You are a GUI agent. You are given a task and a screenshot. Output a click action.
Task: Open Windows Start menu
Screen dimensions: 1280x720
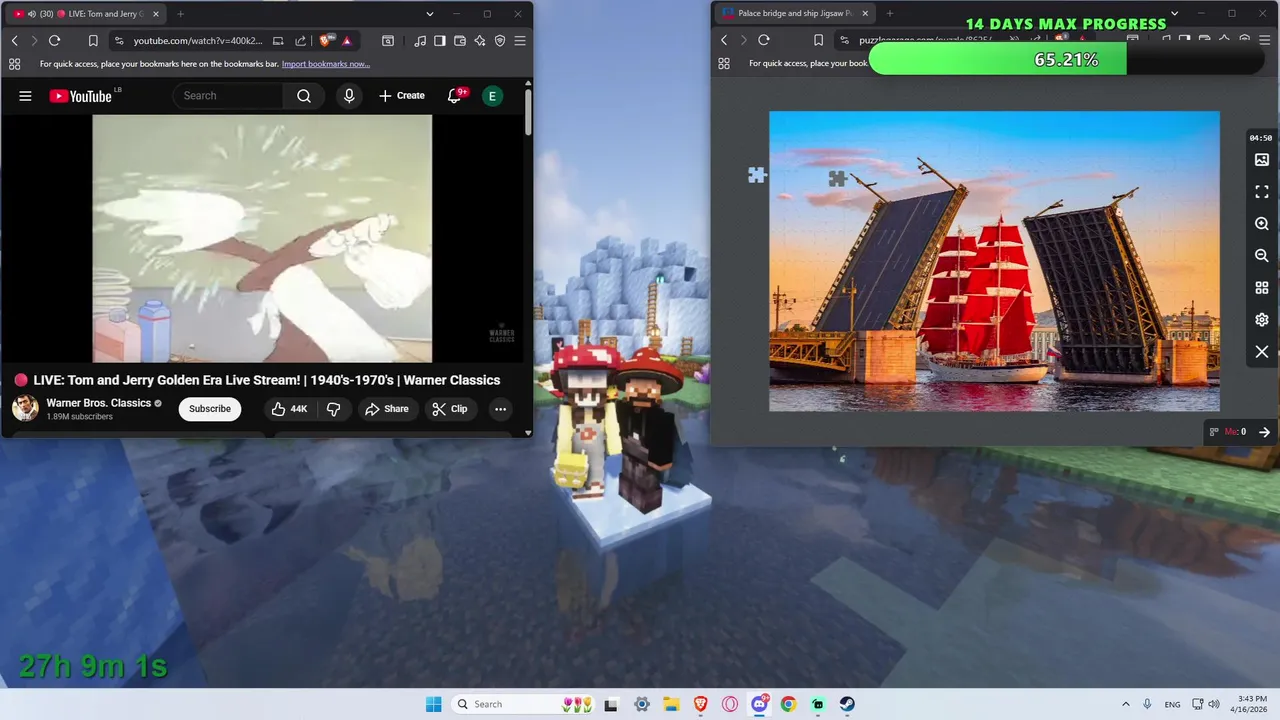pyautogui.click(x=433, y=704)
